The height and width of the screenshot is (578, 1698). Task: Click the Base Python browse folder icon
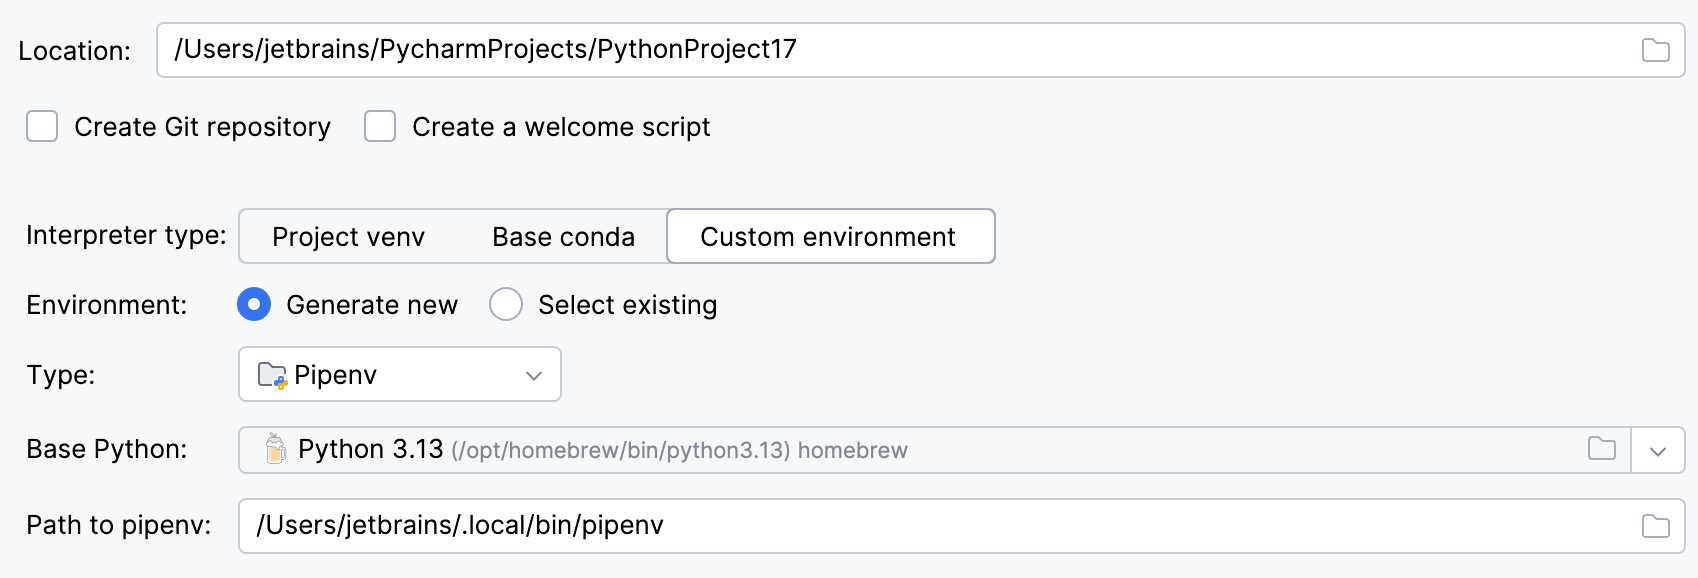pyautogui.click(x=1601, y=449)
